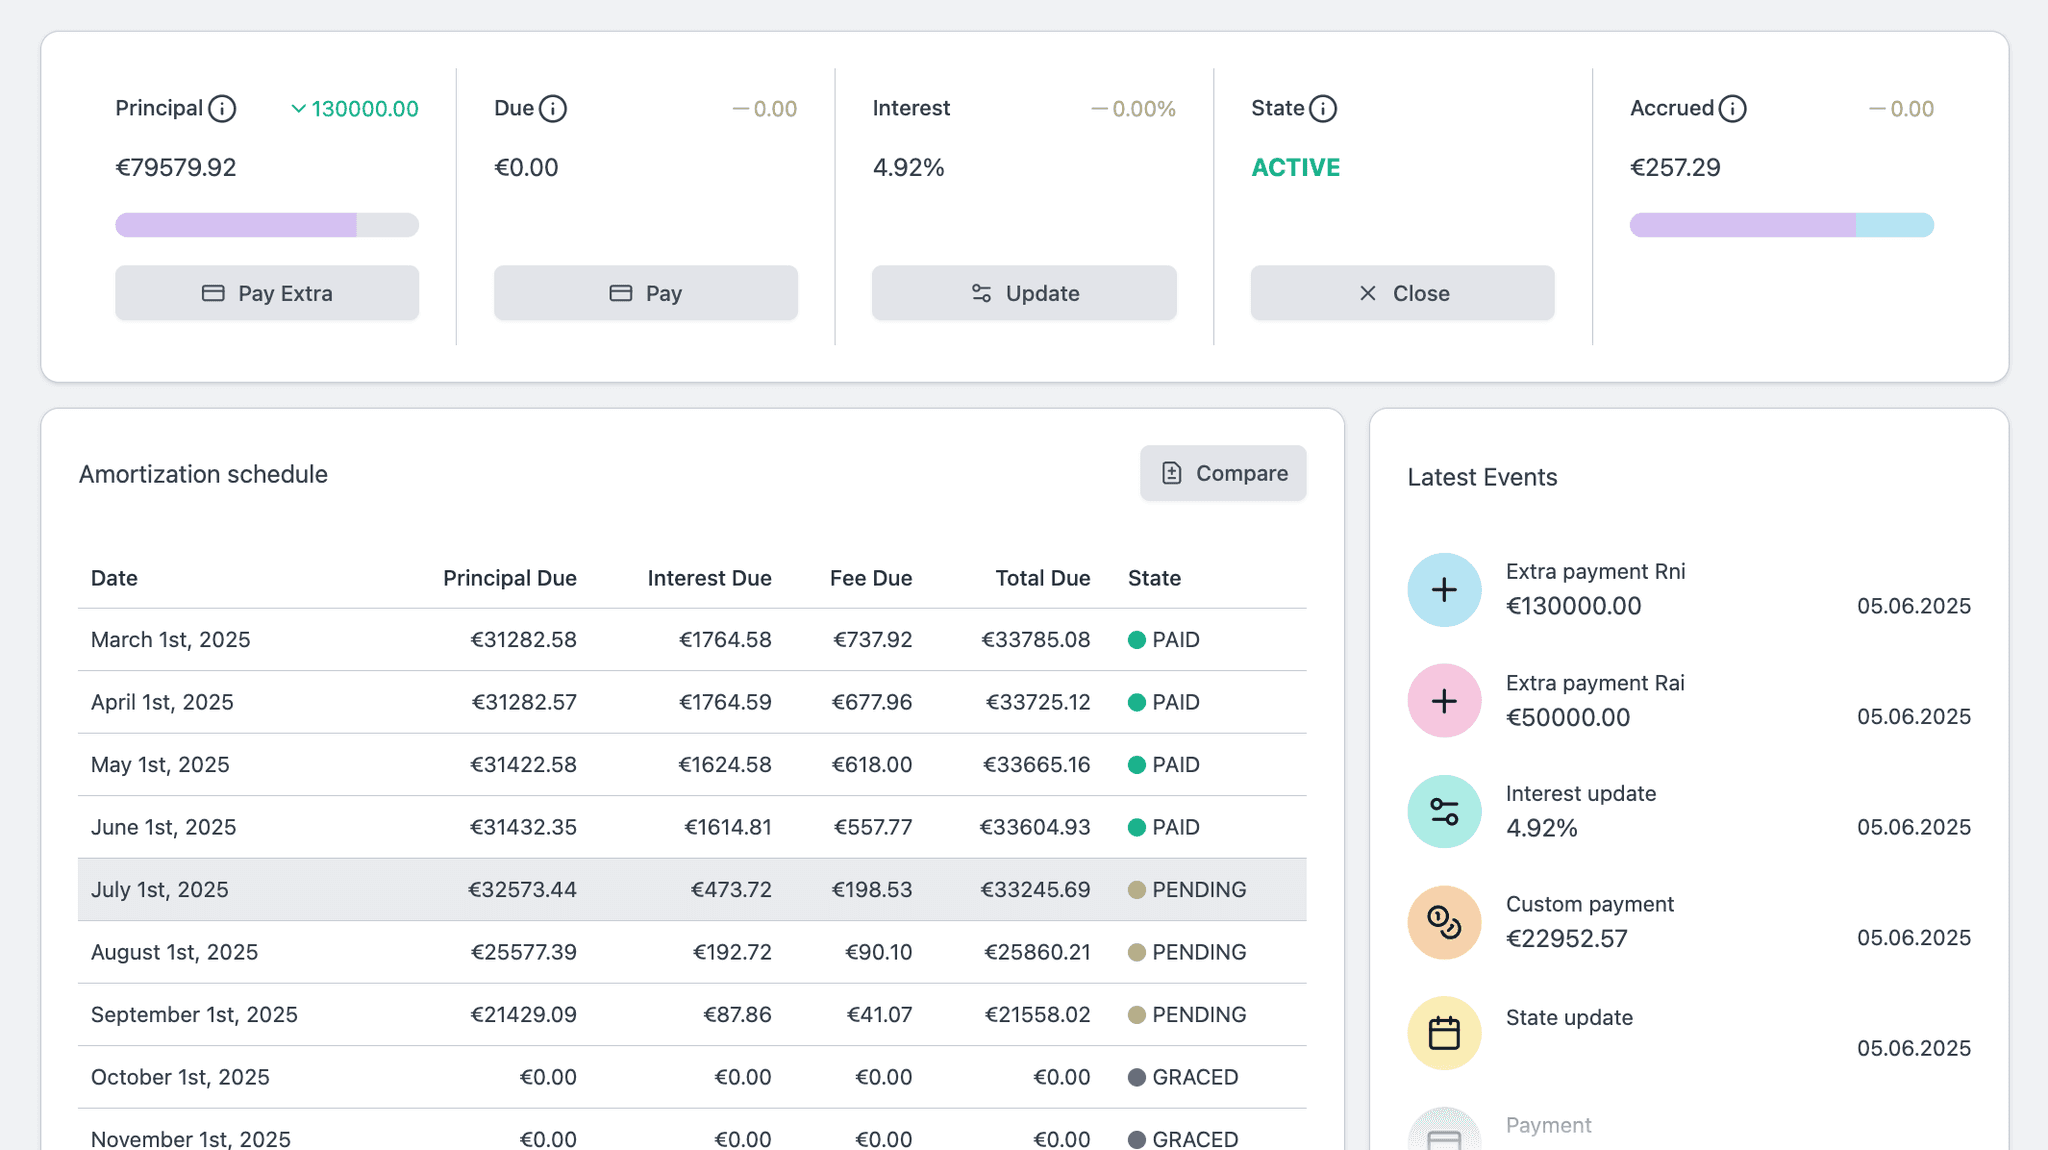2048x1150 pixels.
Task: Click the pink plus icon for Extra payment Rai
Action: tap(1444, 700)
